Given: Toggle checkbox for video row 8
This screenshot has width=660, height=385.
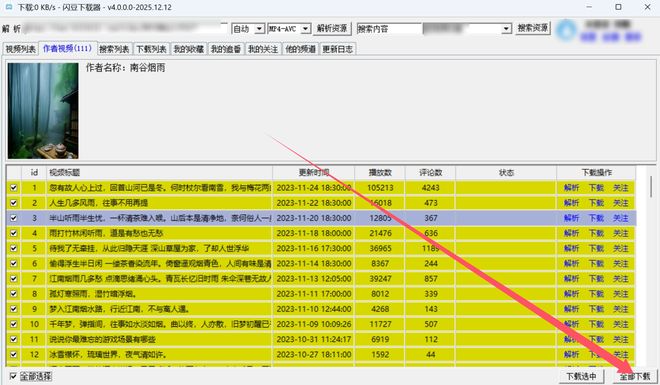Looking at the screenshot, I should (14, 294).
